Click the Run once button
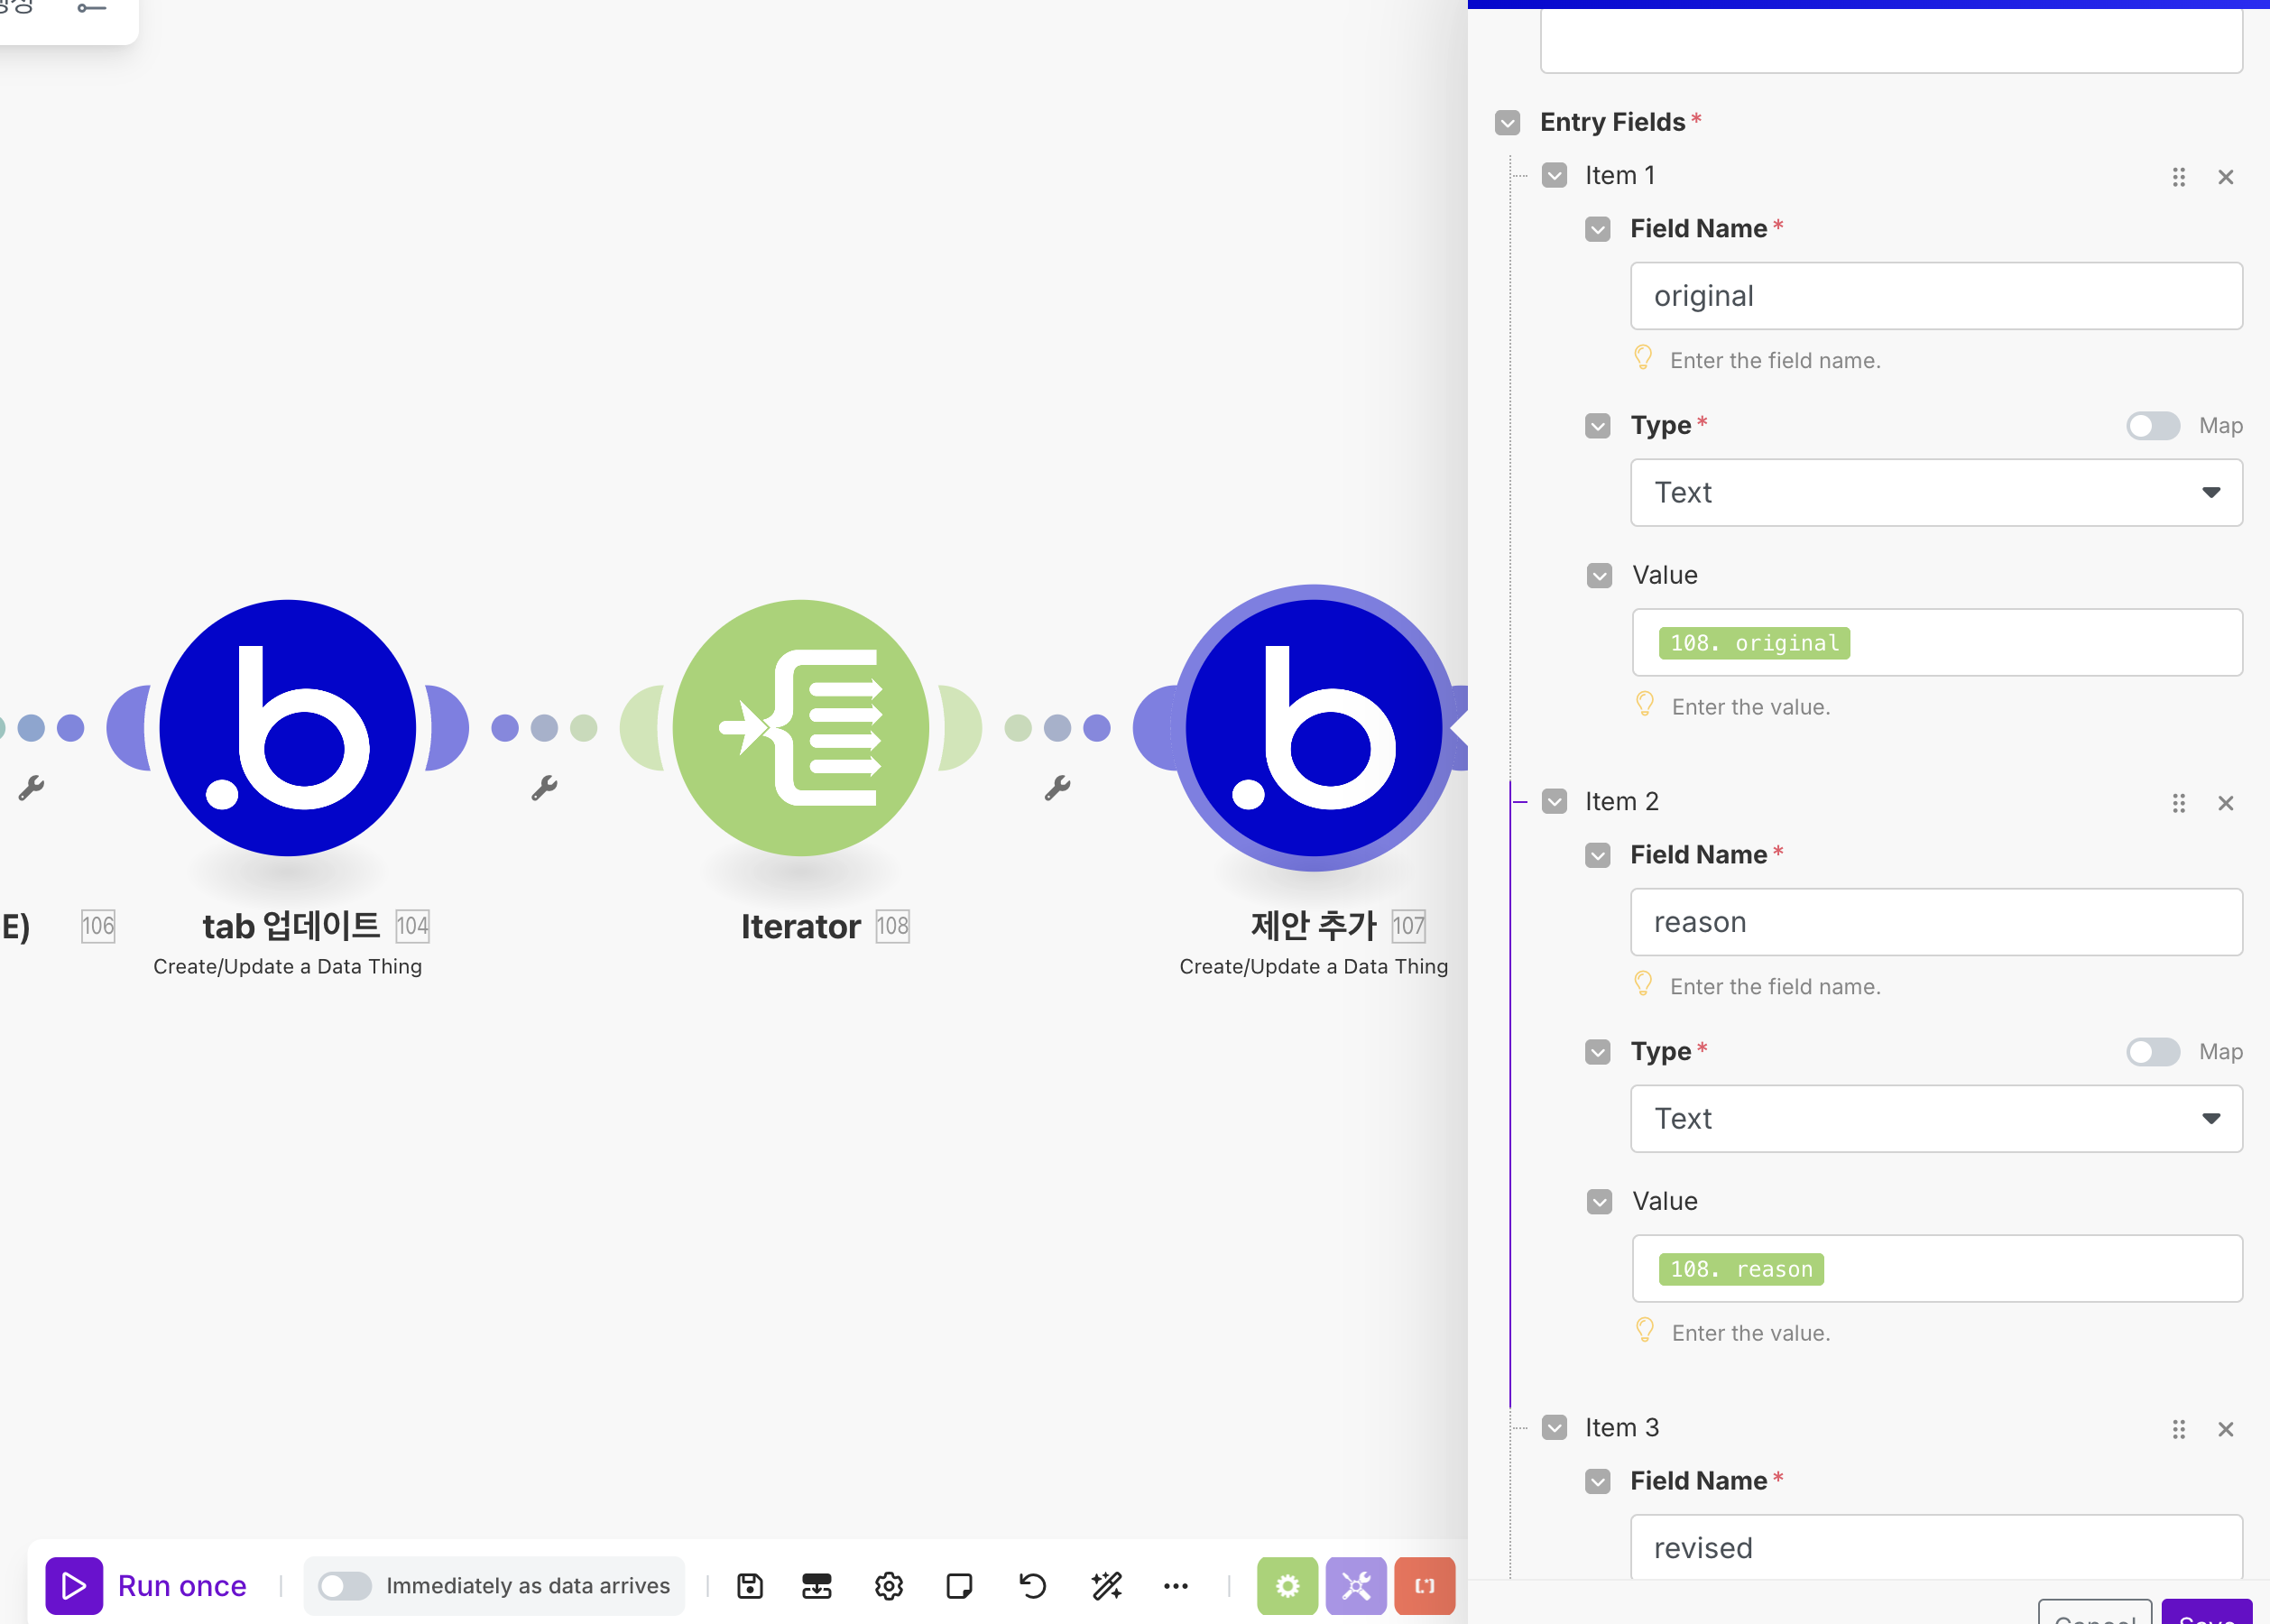Screen dimensions: 2270x1624 [147, 1586]
